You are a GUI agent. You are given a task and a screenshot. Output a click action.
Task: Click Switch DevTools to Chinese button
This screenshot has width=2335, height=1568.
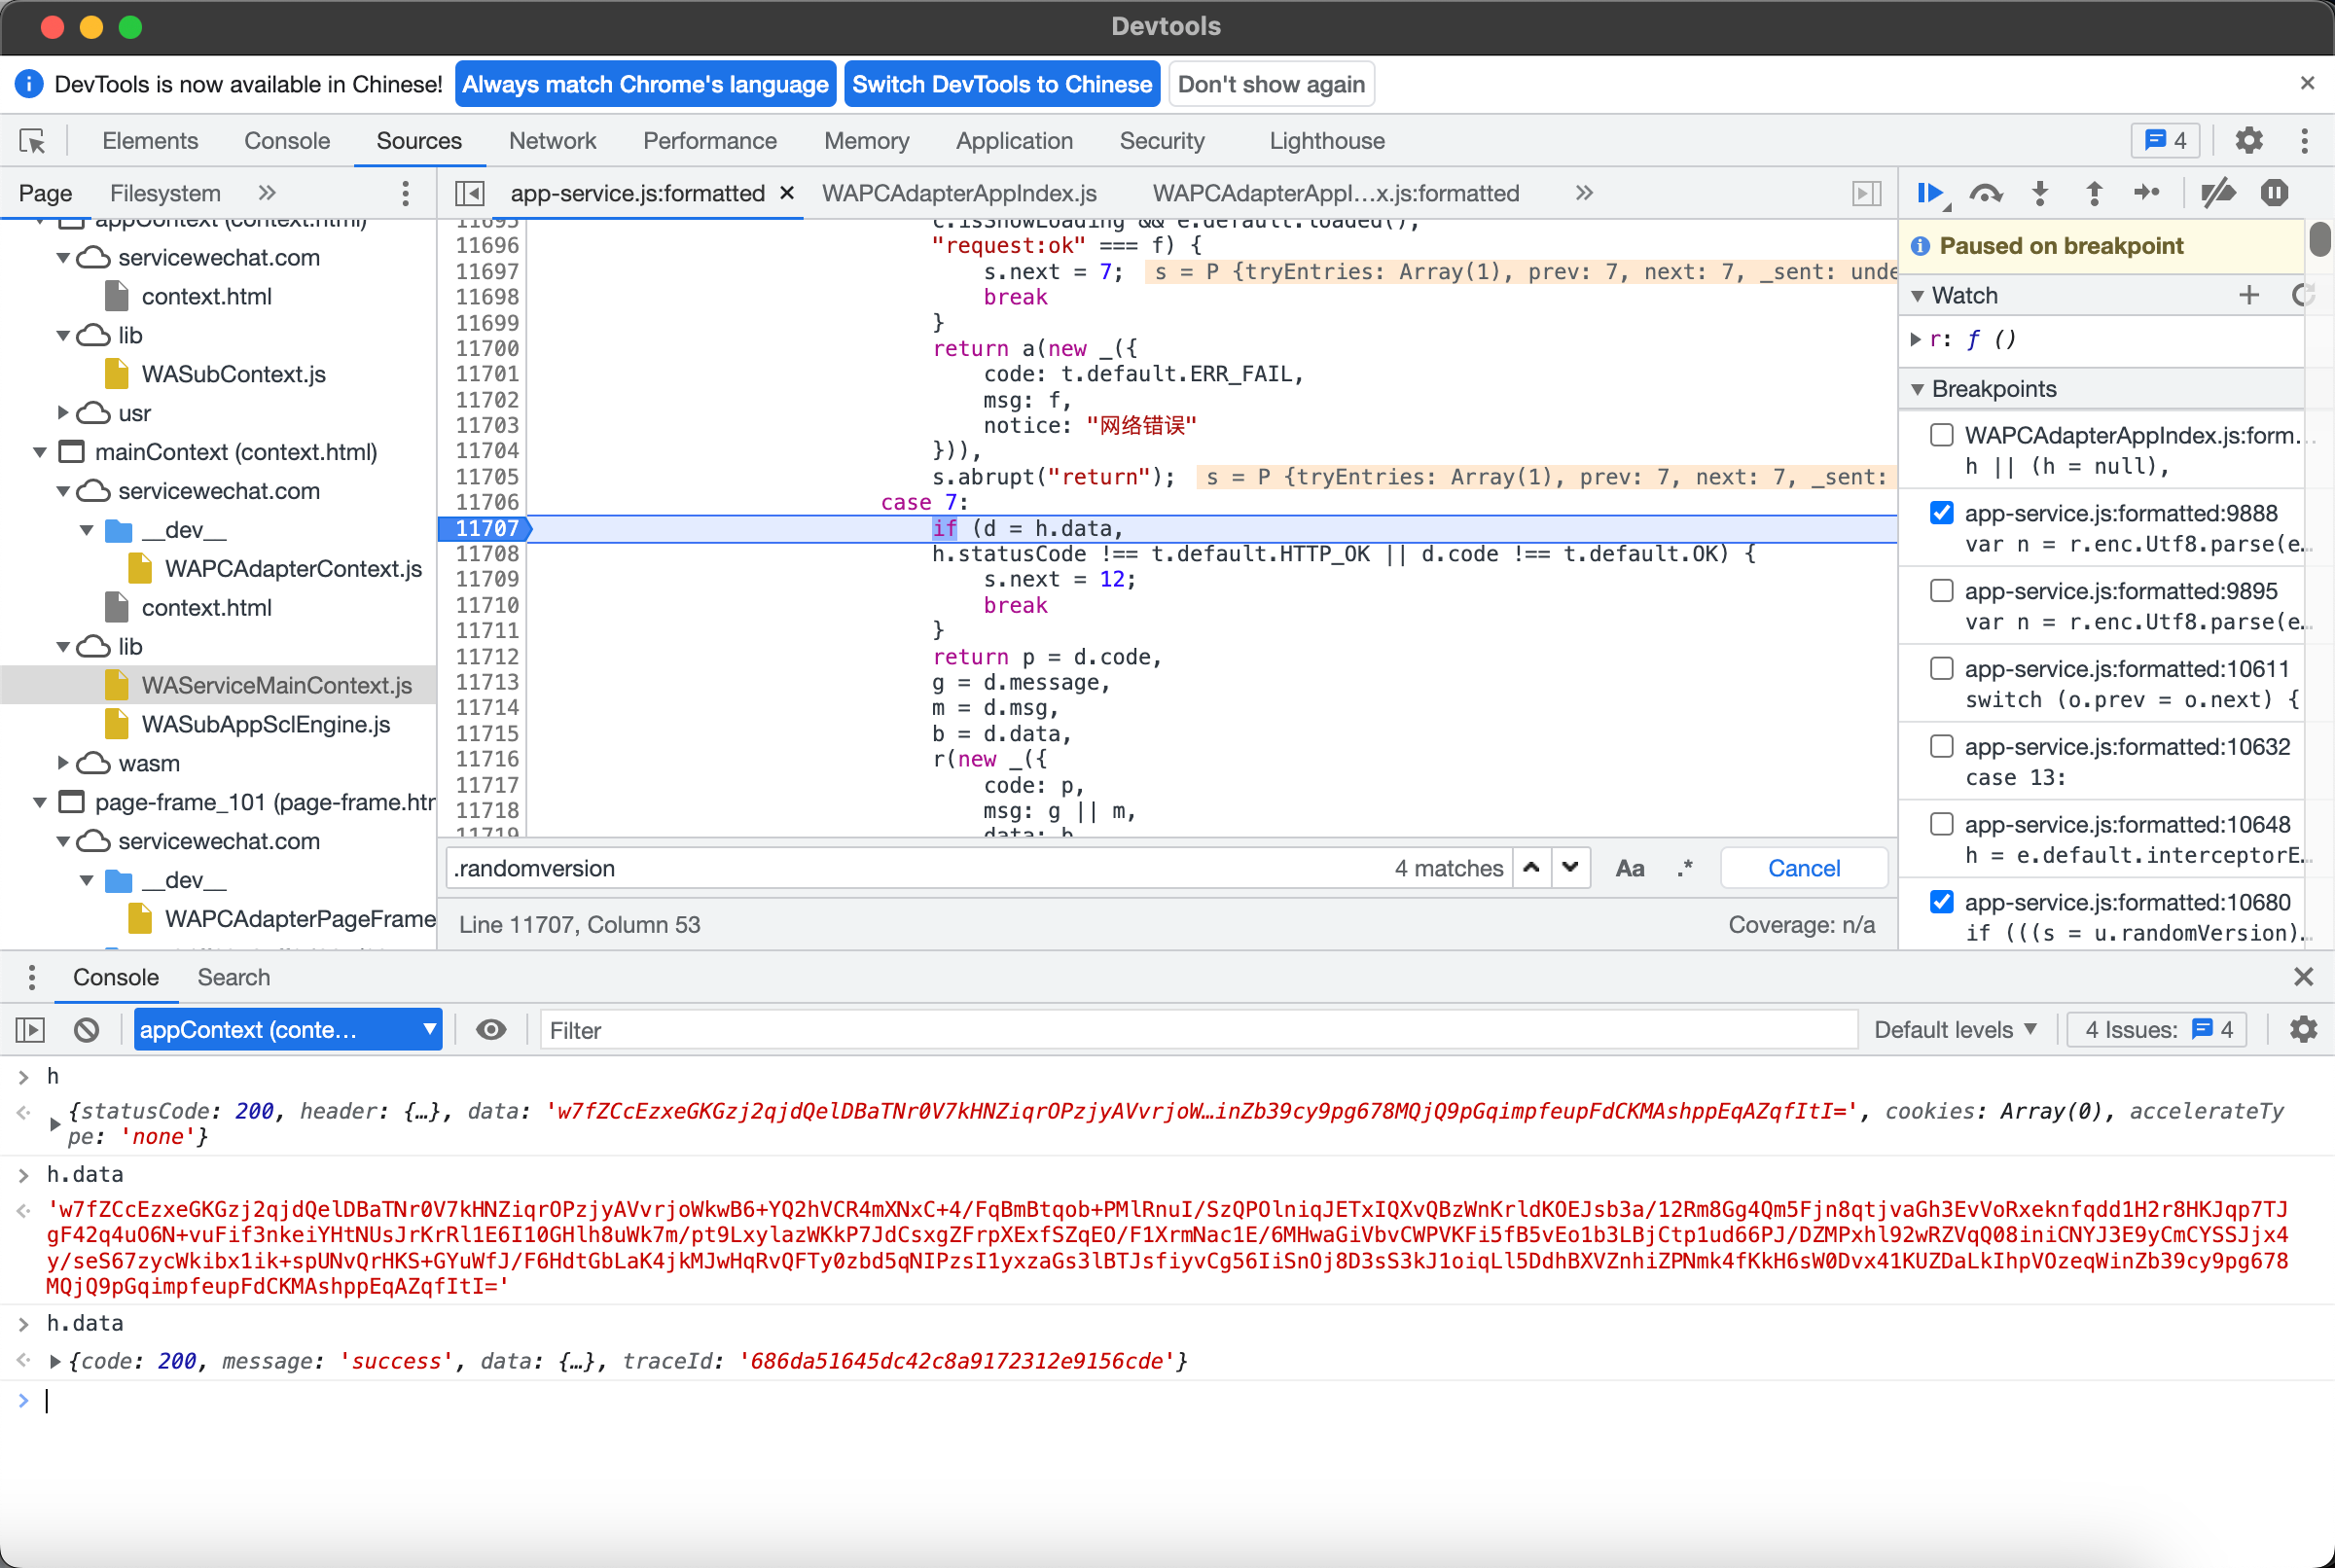coord(1001,84)
